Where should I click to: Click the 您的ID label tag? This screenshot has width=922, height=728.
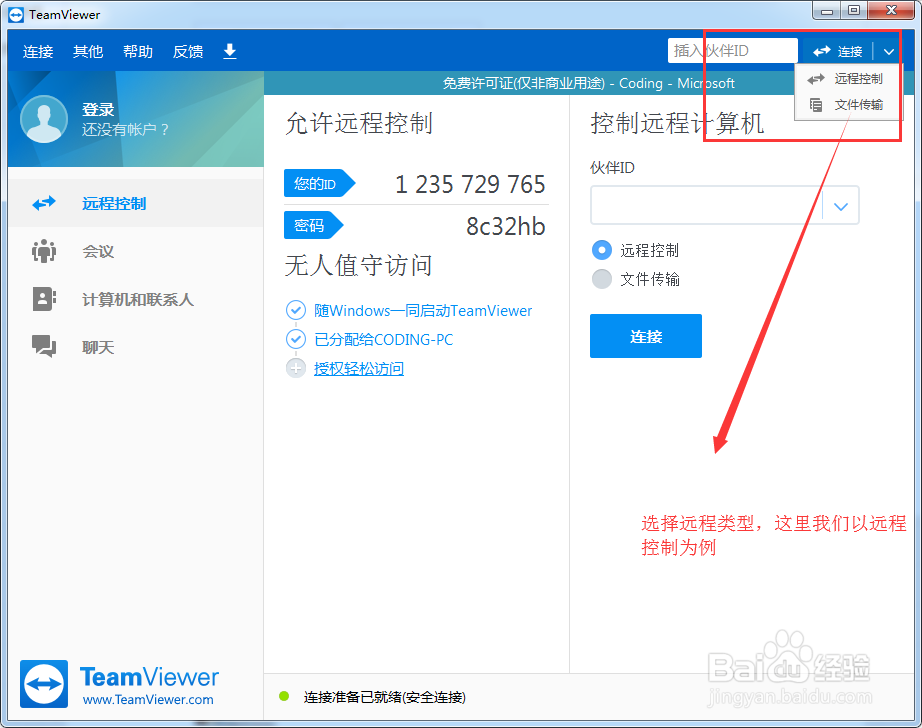(x=319, y=183)
